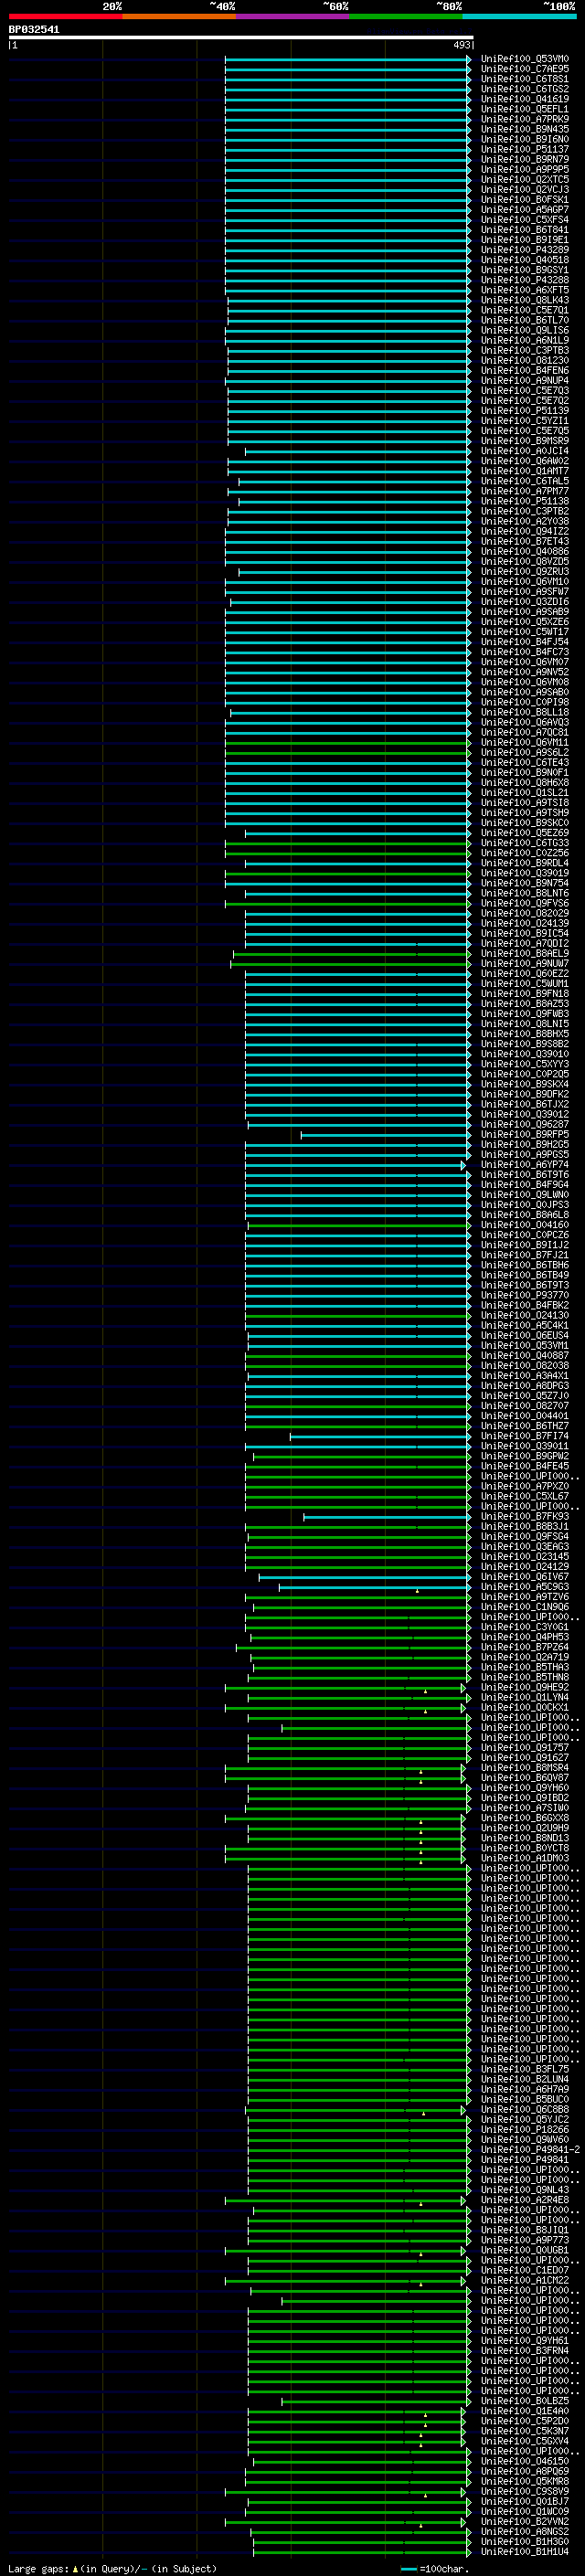This screenshot has height=2576, width=585.
Task: Select the UniRef100_B4FE45 label
Action: click(x=525, y=1465)
